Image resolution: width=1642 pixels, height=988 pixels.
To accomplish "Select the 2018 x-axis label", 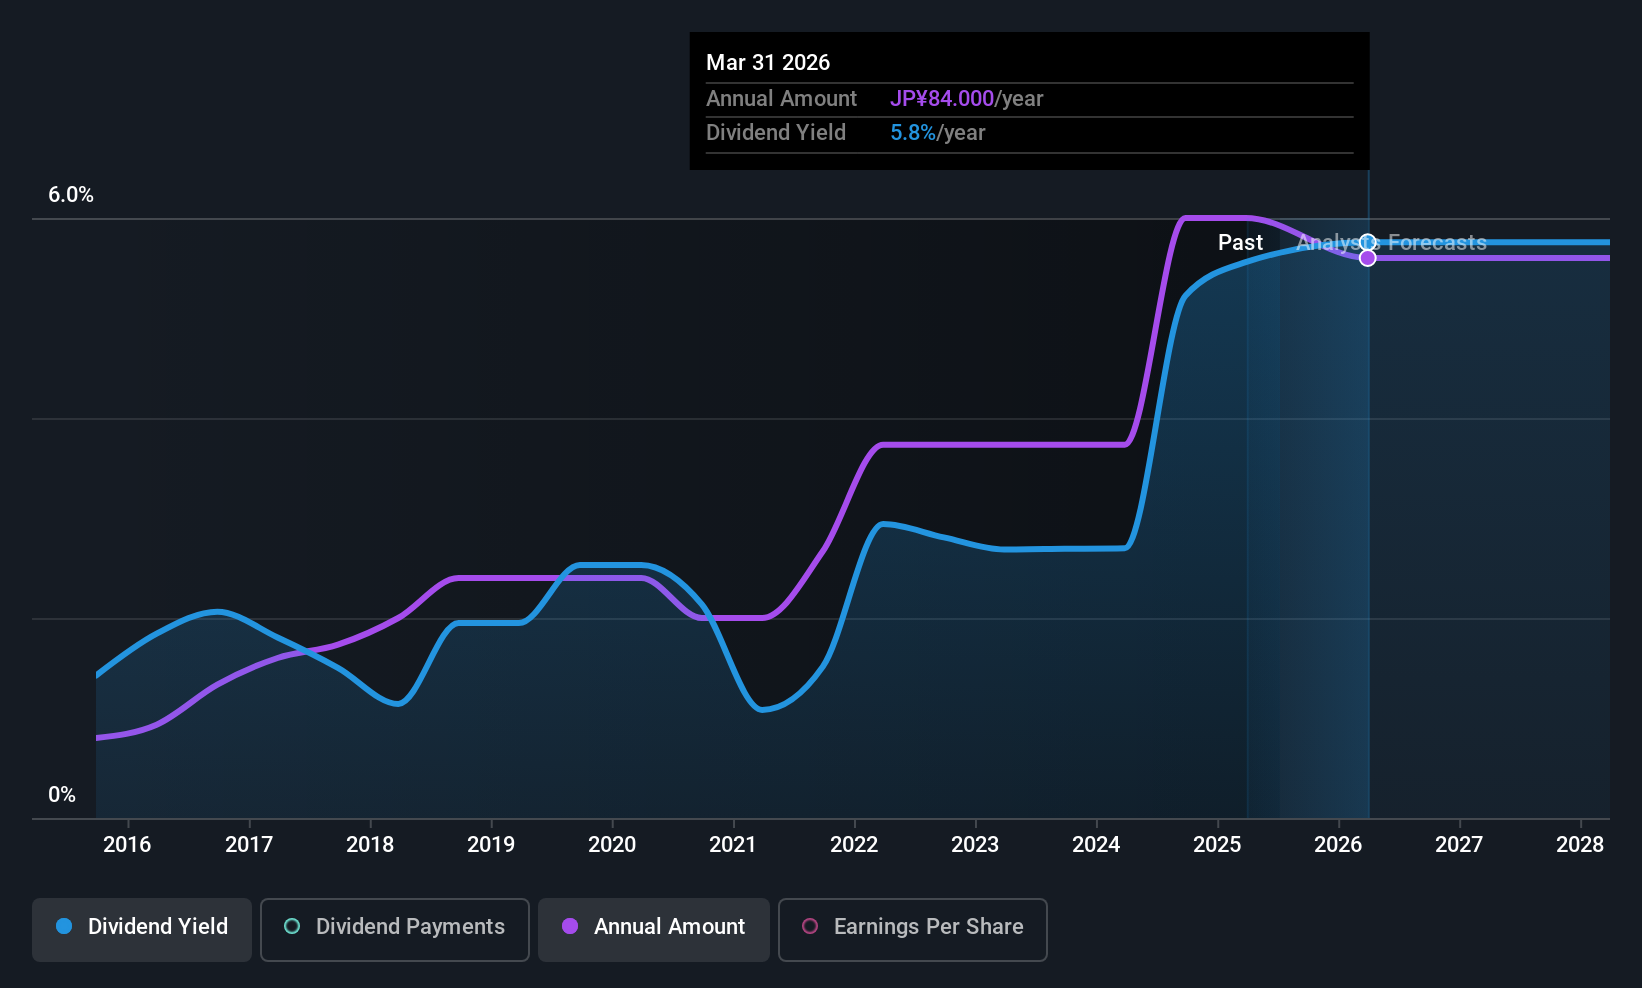I will (x=370, y=845).
